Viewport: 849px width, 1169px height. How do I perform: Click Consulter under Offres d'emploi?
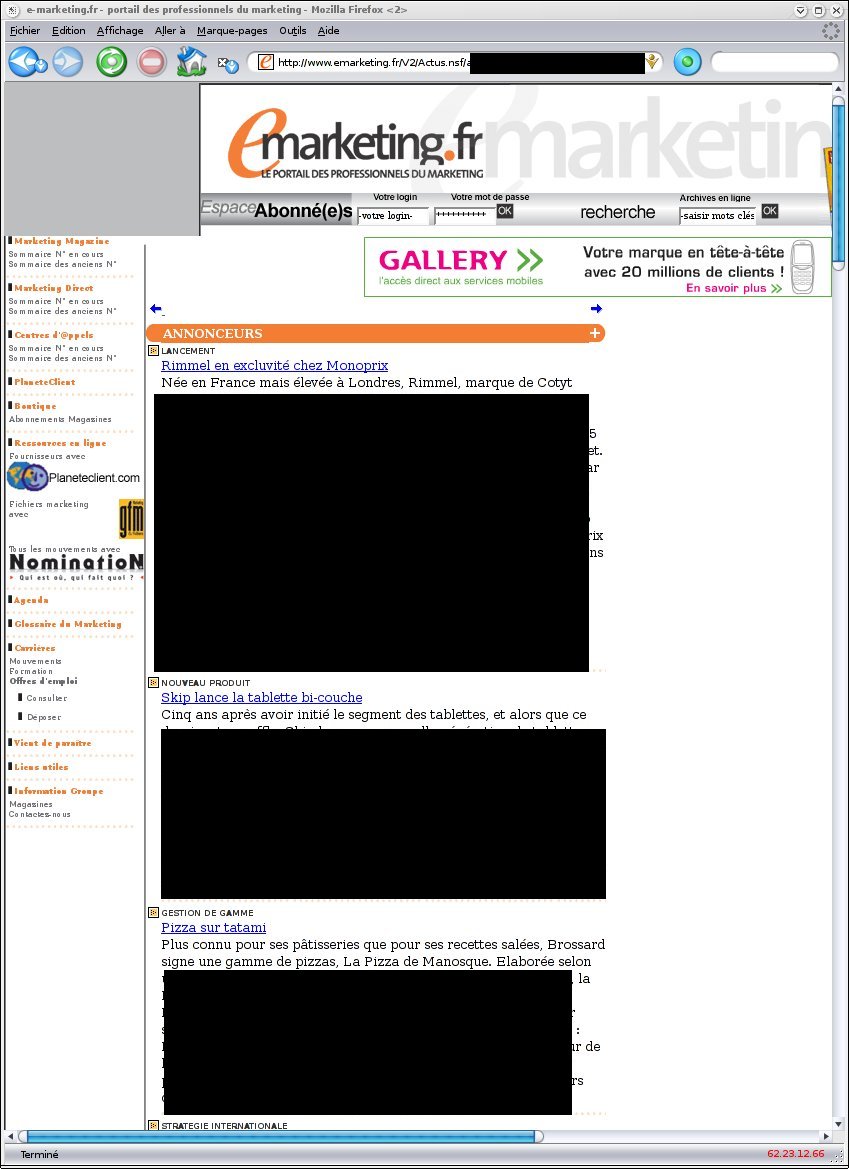47,699
